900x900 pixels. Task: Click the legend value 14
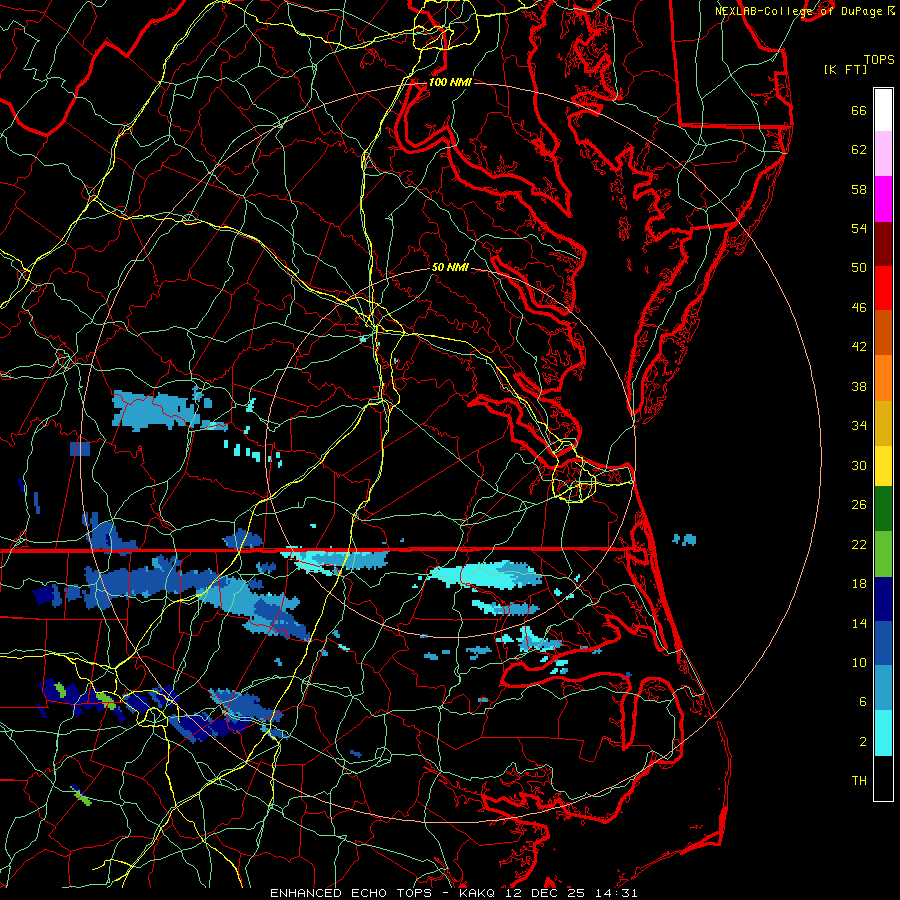(859, 623)
